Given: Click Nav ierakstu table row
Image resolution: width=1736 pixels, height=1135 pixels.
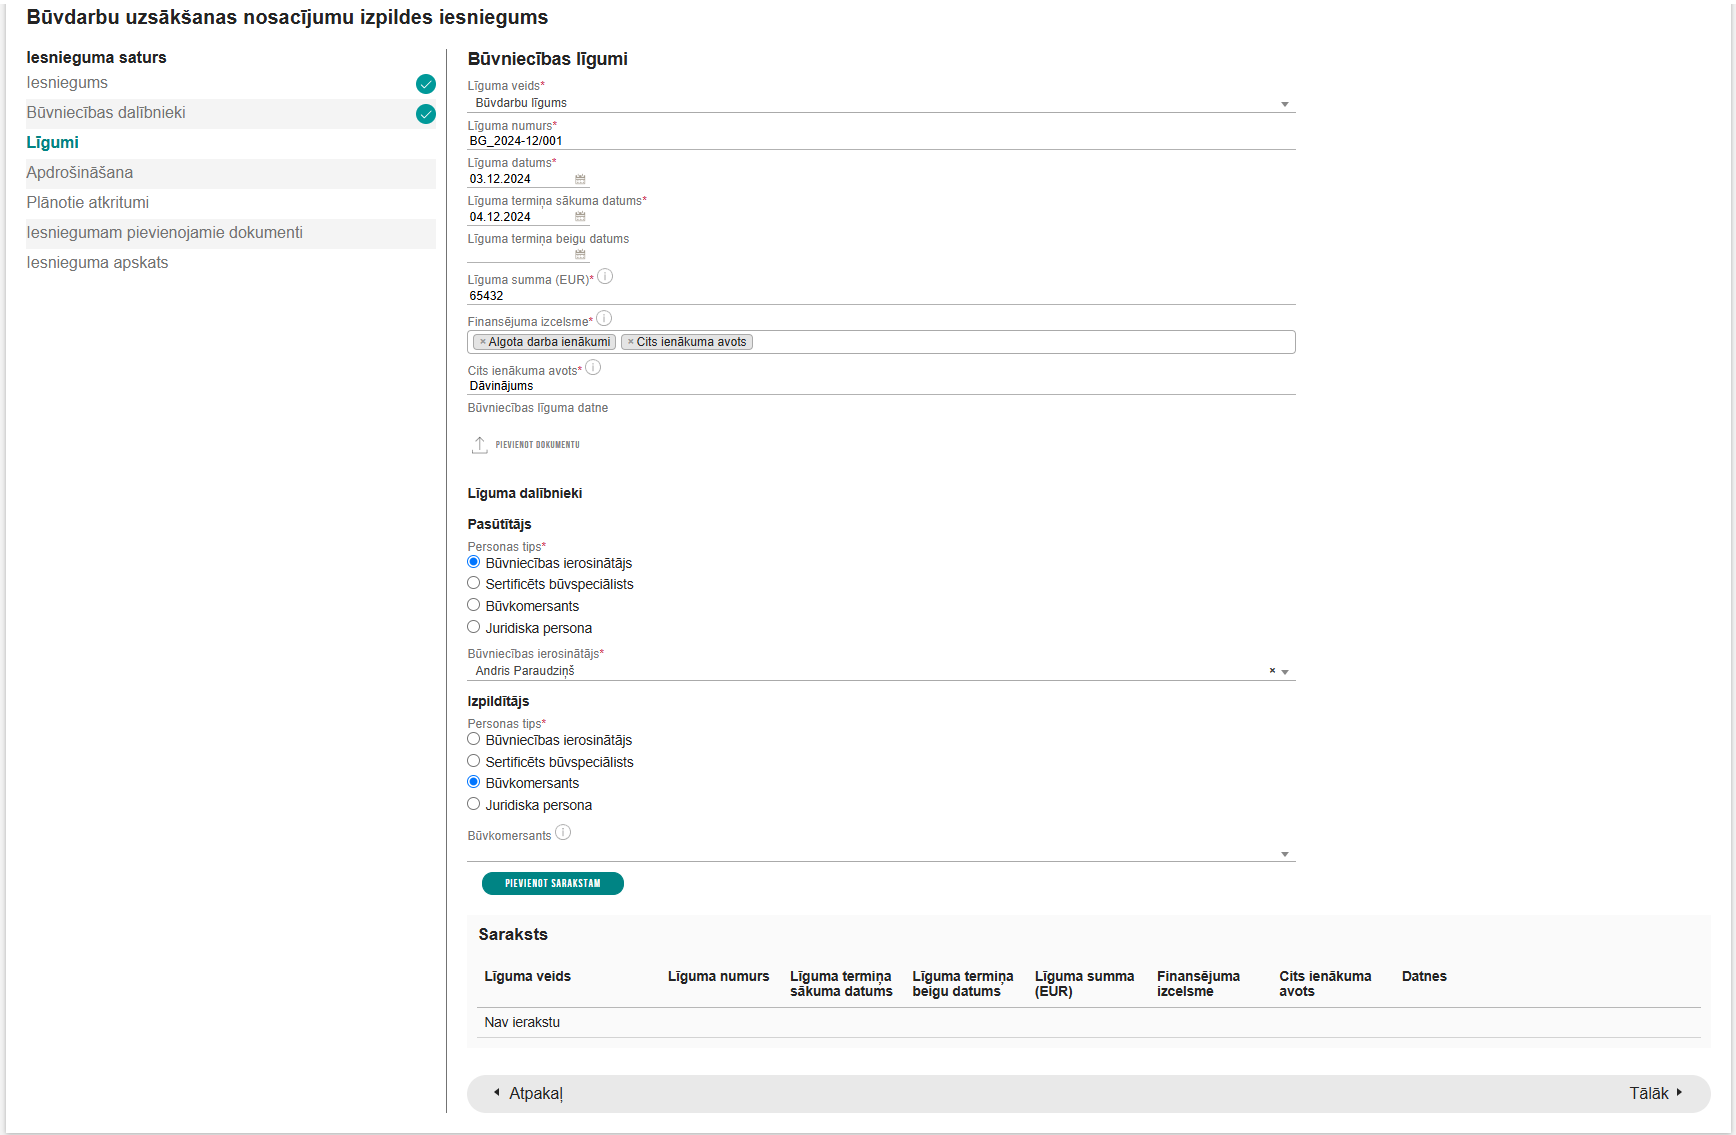Looking at the screenshot, I should click(1088, 1022).
